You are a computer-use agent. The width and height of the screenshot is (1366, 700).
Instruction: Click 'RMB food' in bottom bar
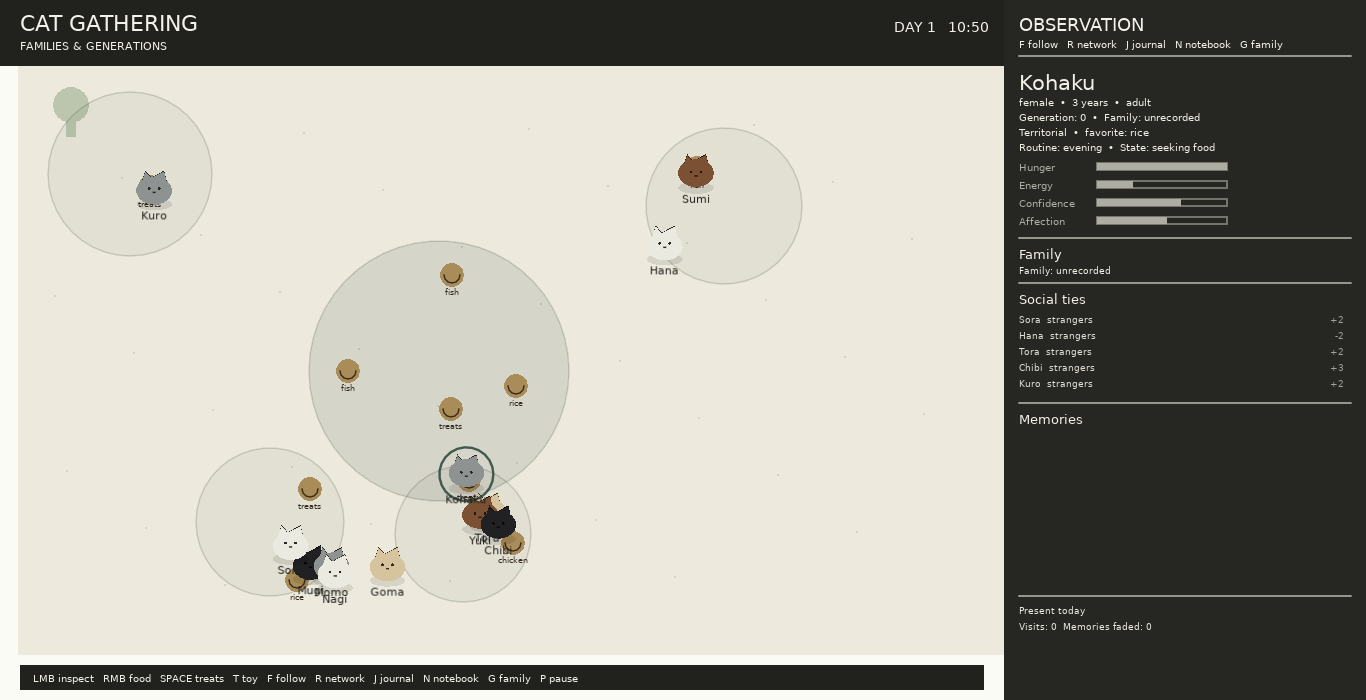[x=127, y=679]
